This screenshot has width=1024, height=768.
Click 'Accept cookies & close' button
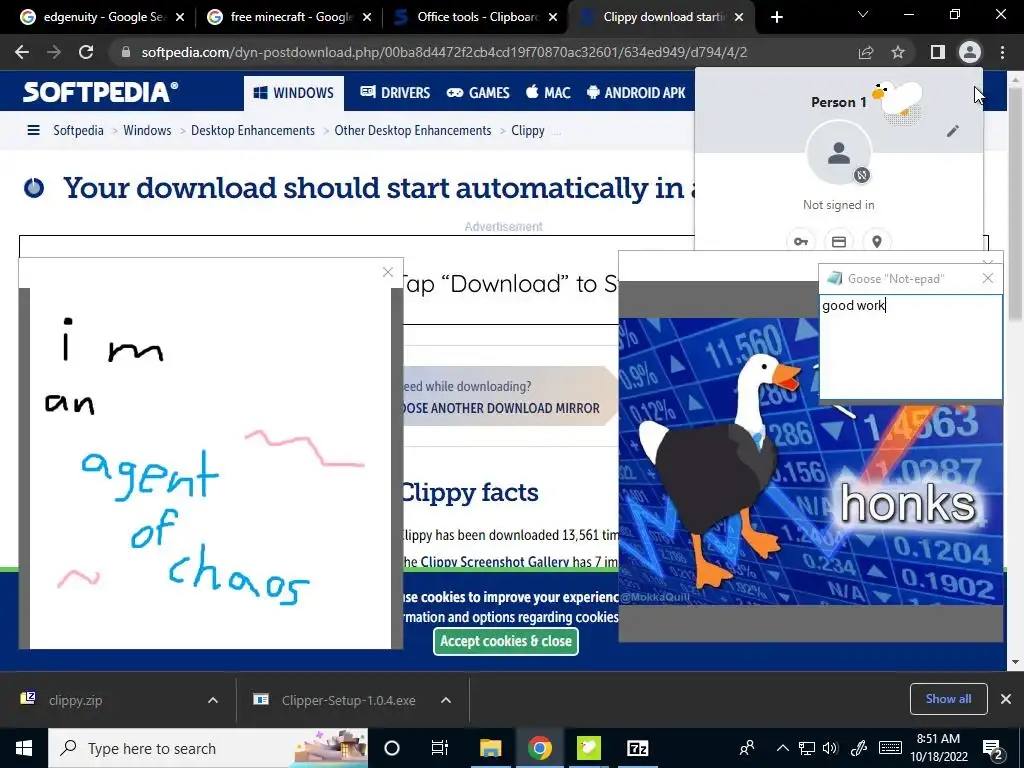pyautogui.click(x=506, y=641)
